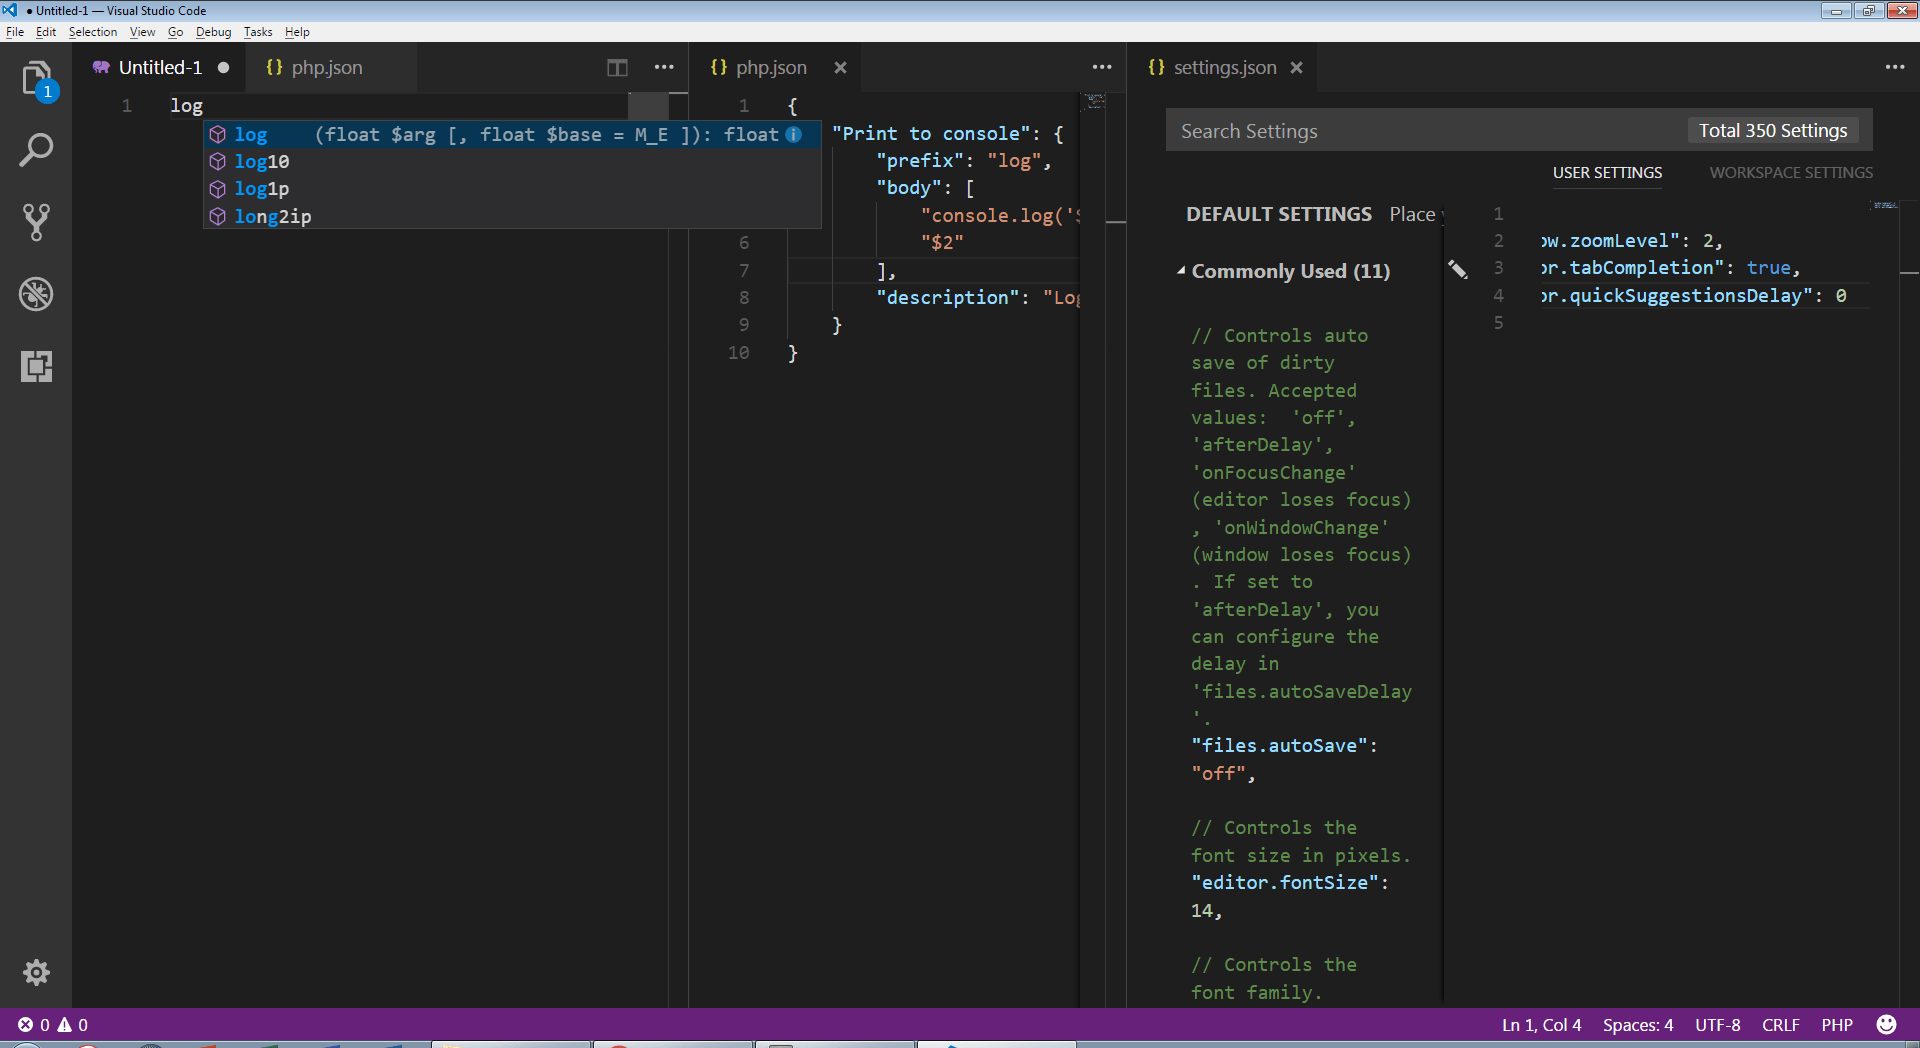Open the Edit menu
Image resolution: width=1920 pixels, height=1048 pixels.
click(x=46, y=32)
